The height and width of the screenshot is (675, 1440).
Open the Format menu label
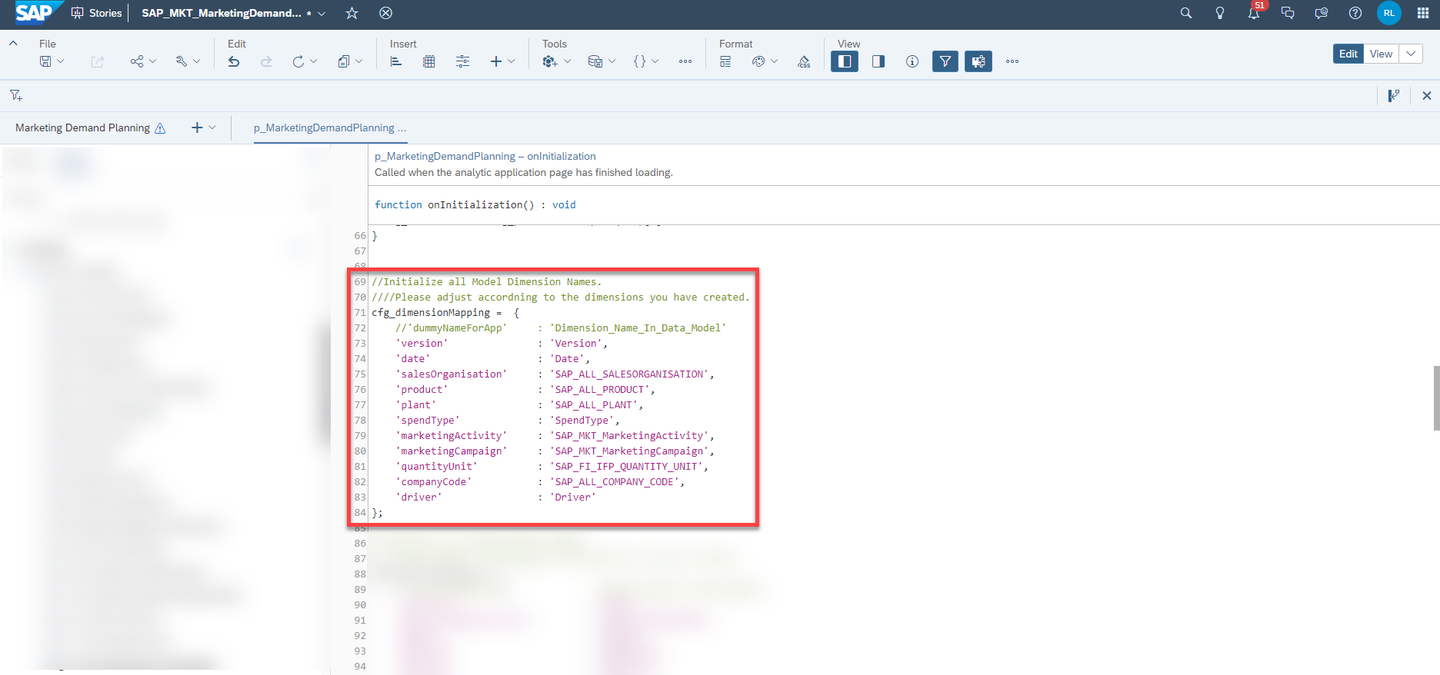point(736,44)
